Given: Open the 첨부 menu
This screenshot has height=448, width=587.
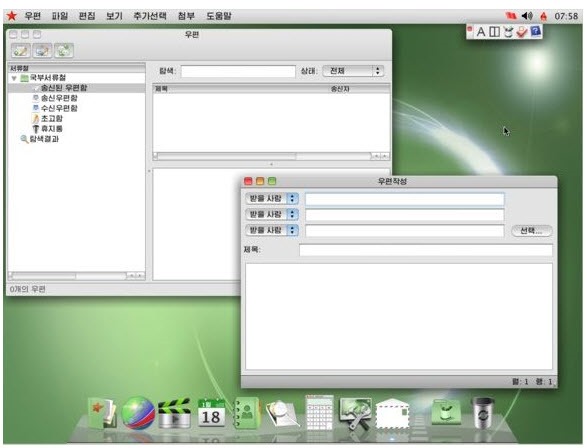Looking at the screenshot, I should click(186, 16).
